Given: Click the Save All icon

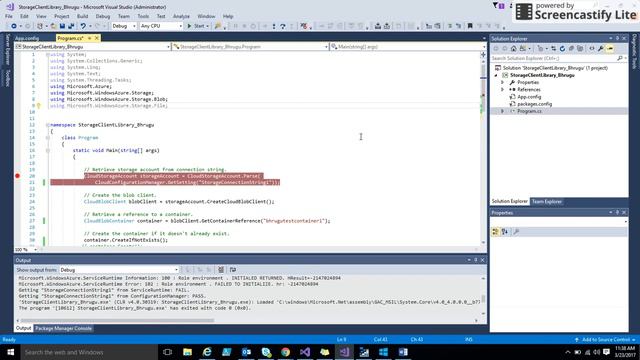Looking at the screenshot, I should coord(71,26).
